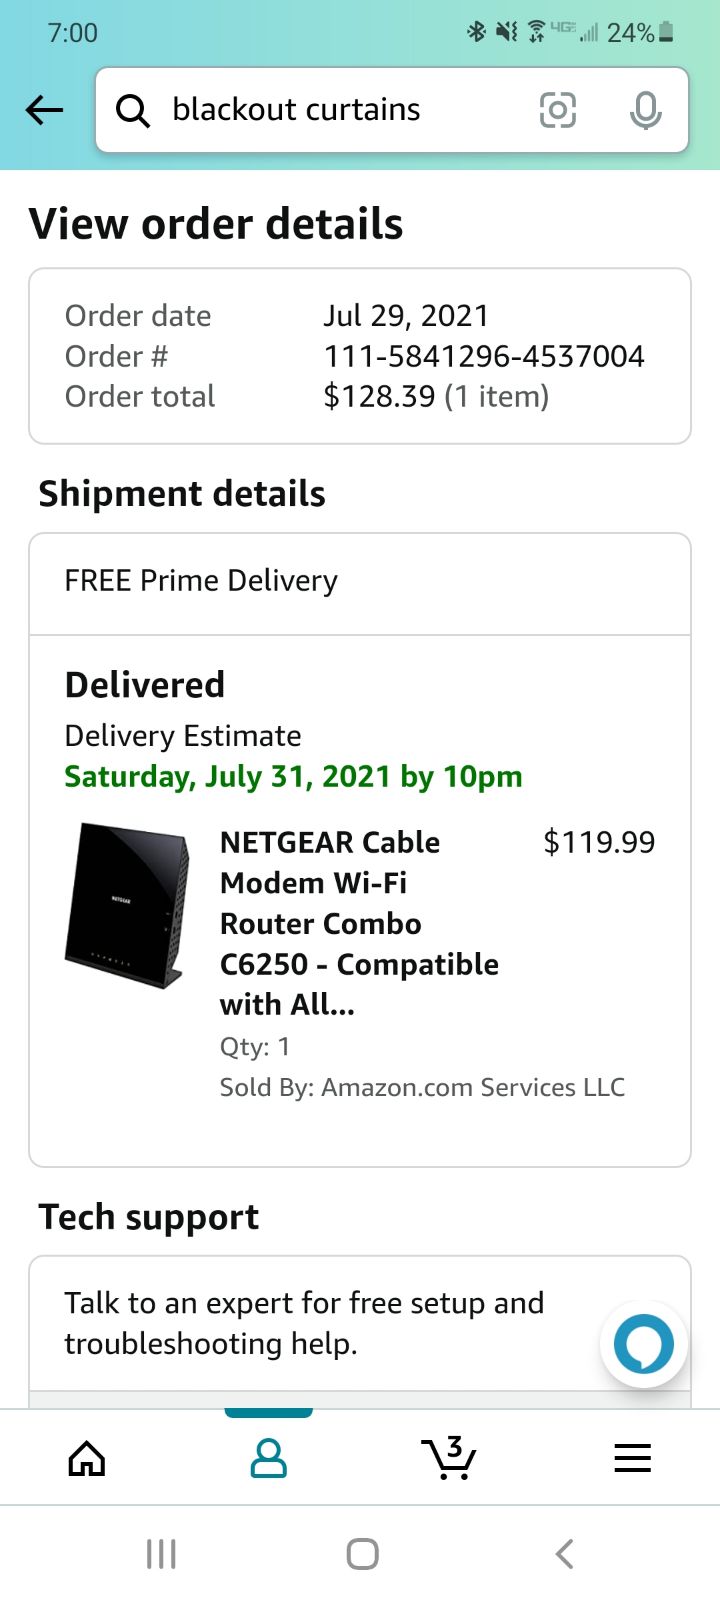Viewport: 720px width, 1600px height.
Task: Tap the magnifying glass search icon
Action: click(133, 110)
